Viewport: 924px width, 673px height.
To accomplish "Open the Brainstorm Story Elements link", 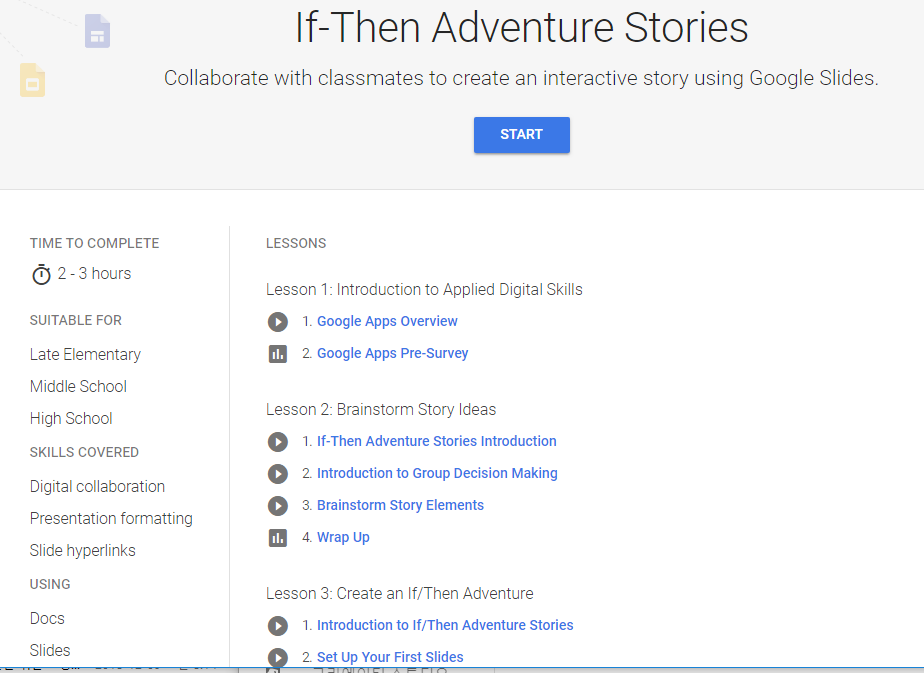I will [x=400, y=505].
